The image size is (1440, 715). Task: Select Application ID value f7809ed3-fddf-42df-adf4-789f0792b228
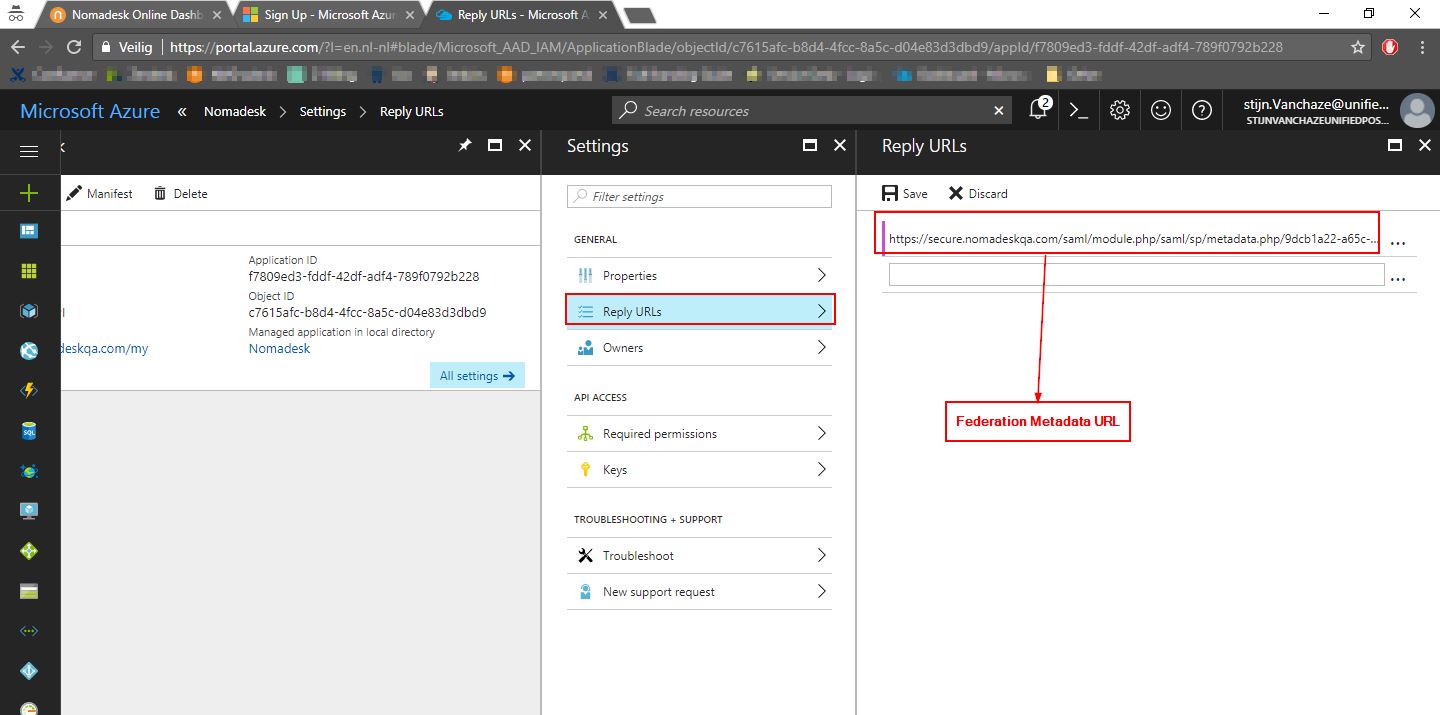coord(364,276)
